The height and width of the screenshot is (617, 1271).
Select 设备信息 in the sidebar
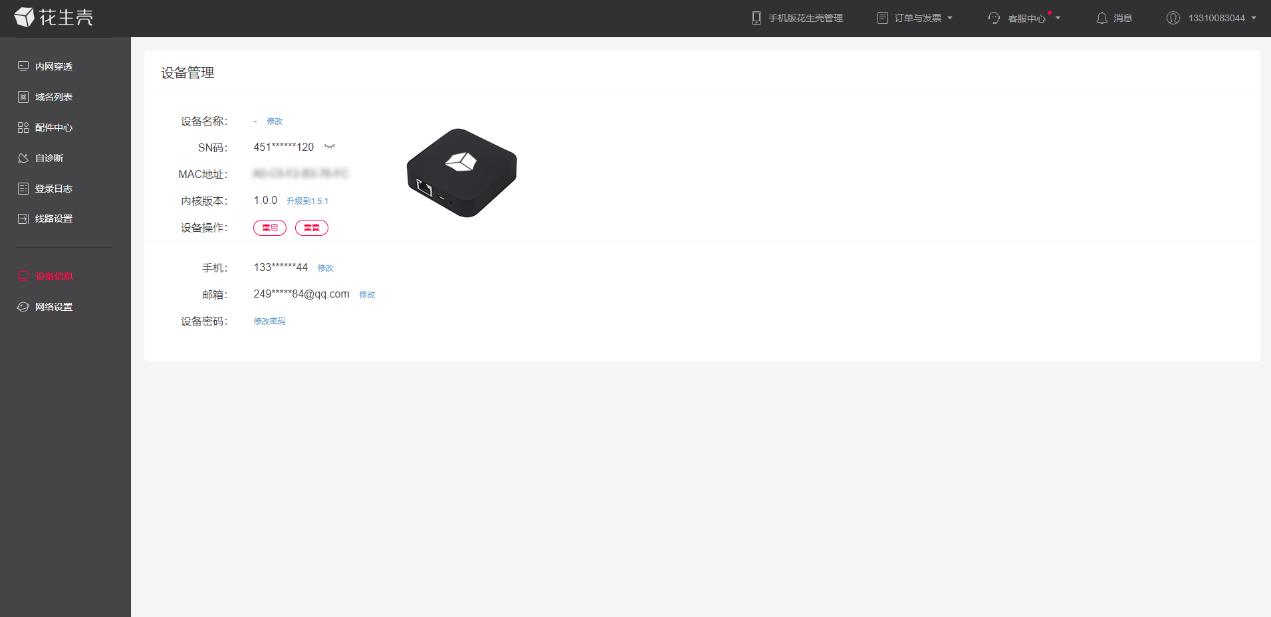click(x=46, y=276)
